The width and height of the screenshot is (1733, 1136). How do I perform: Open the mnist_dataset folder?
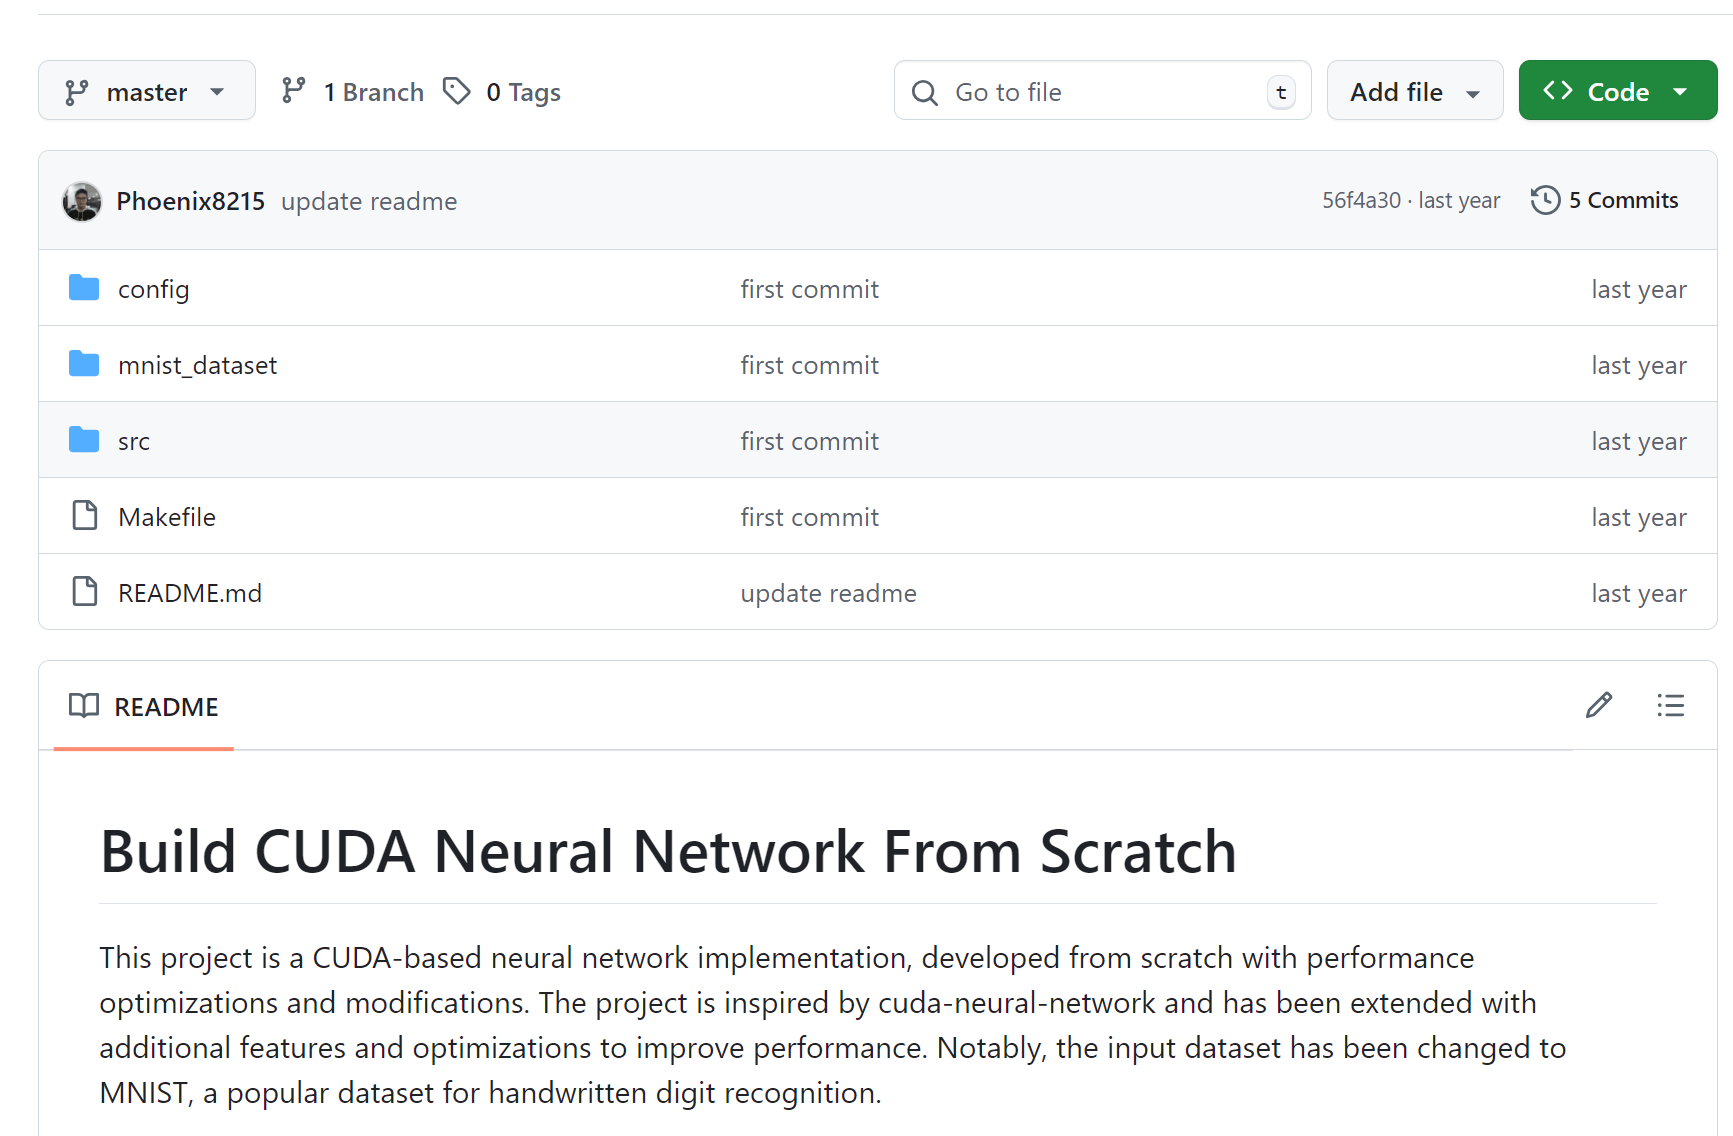point(197,366)
